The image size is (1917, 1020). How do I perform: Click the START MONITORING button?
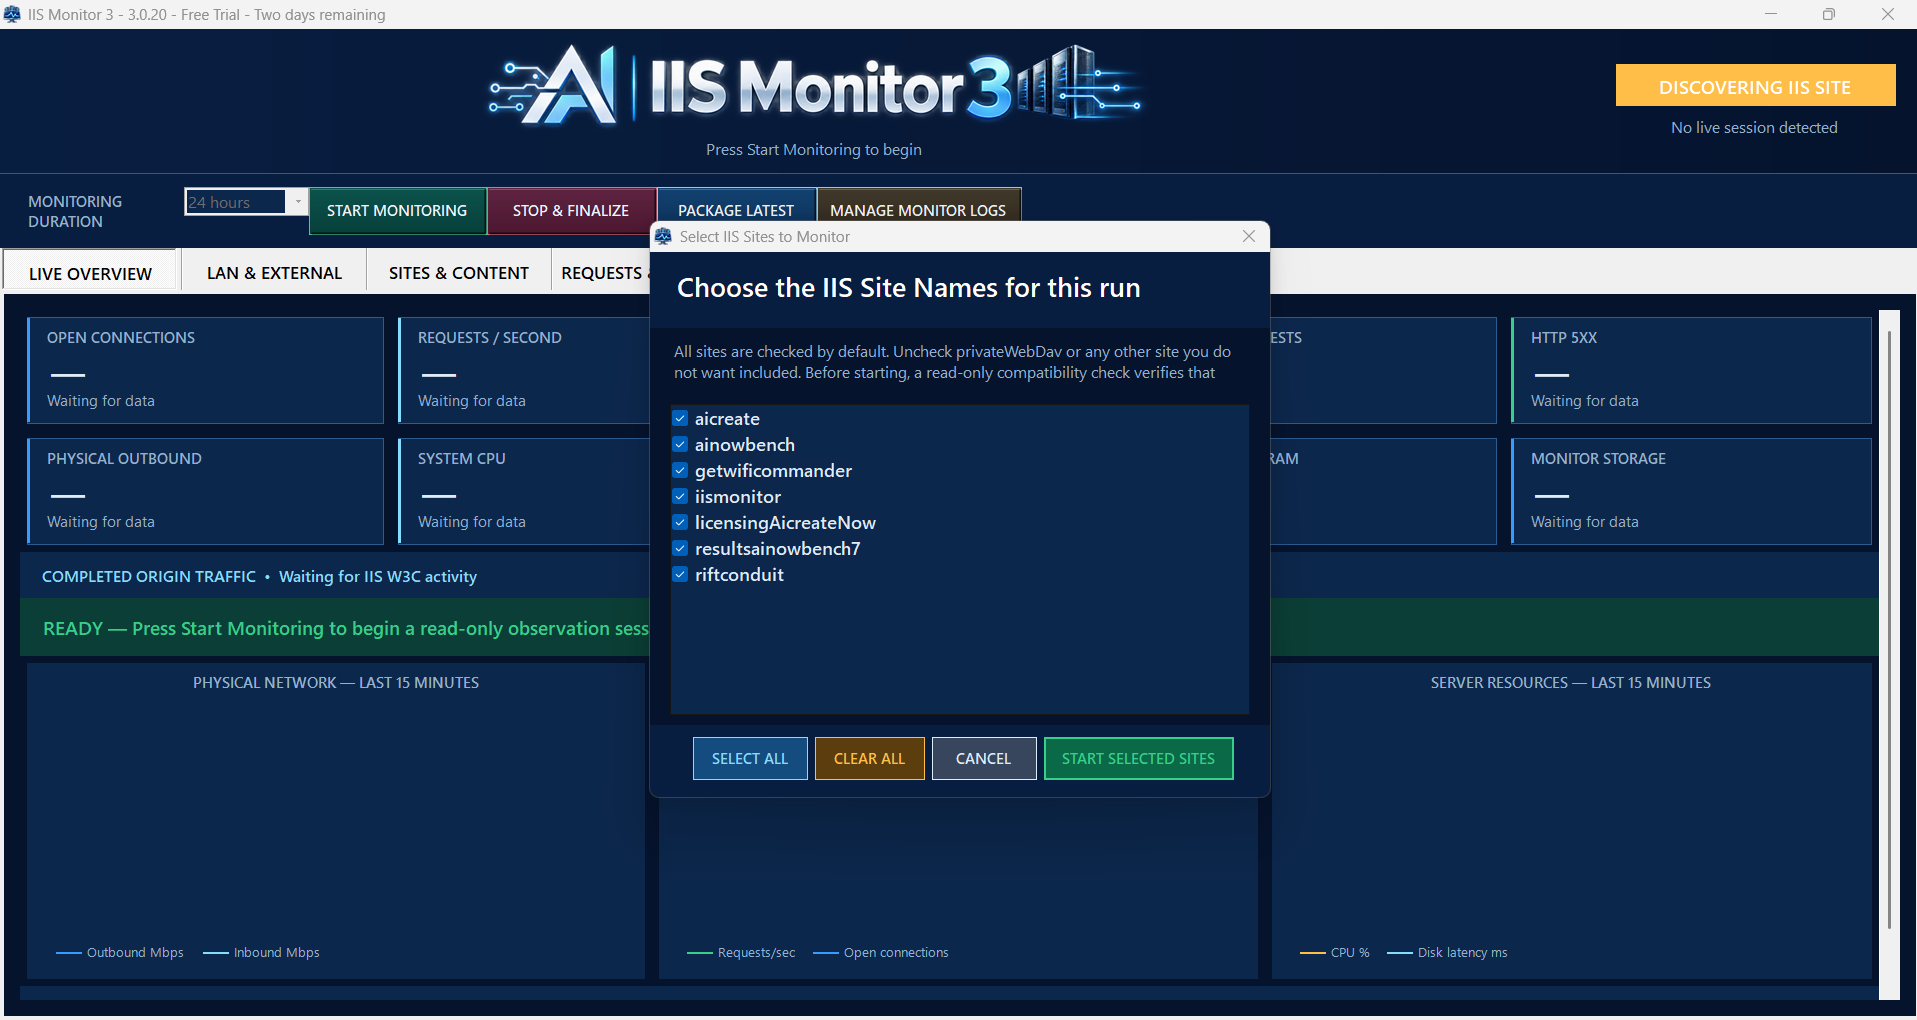(397, 211)
